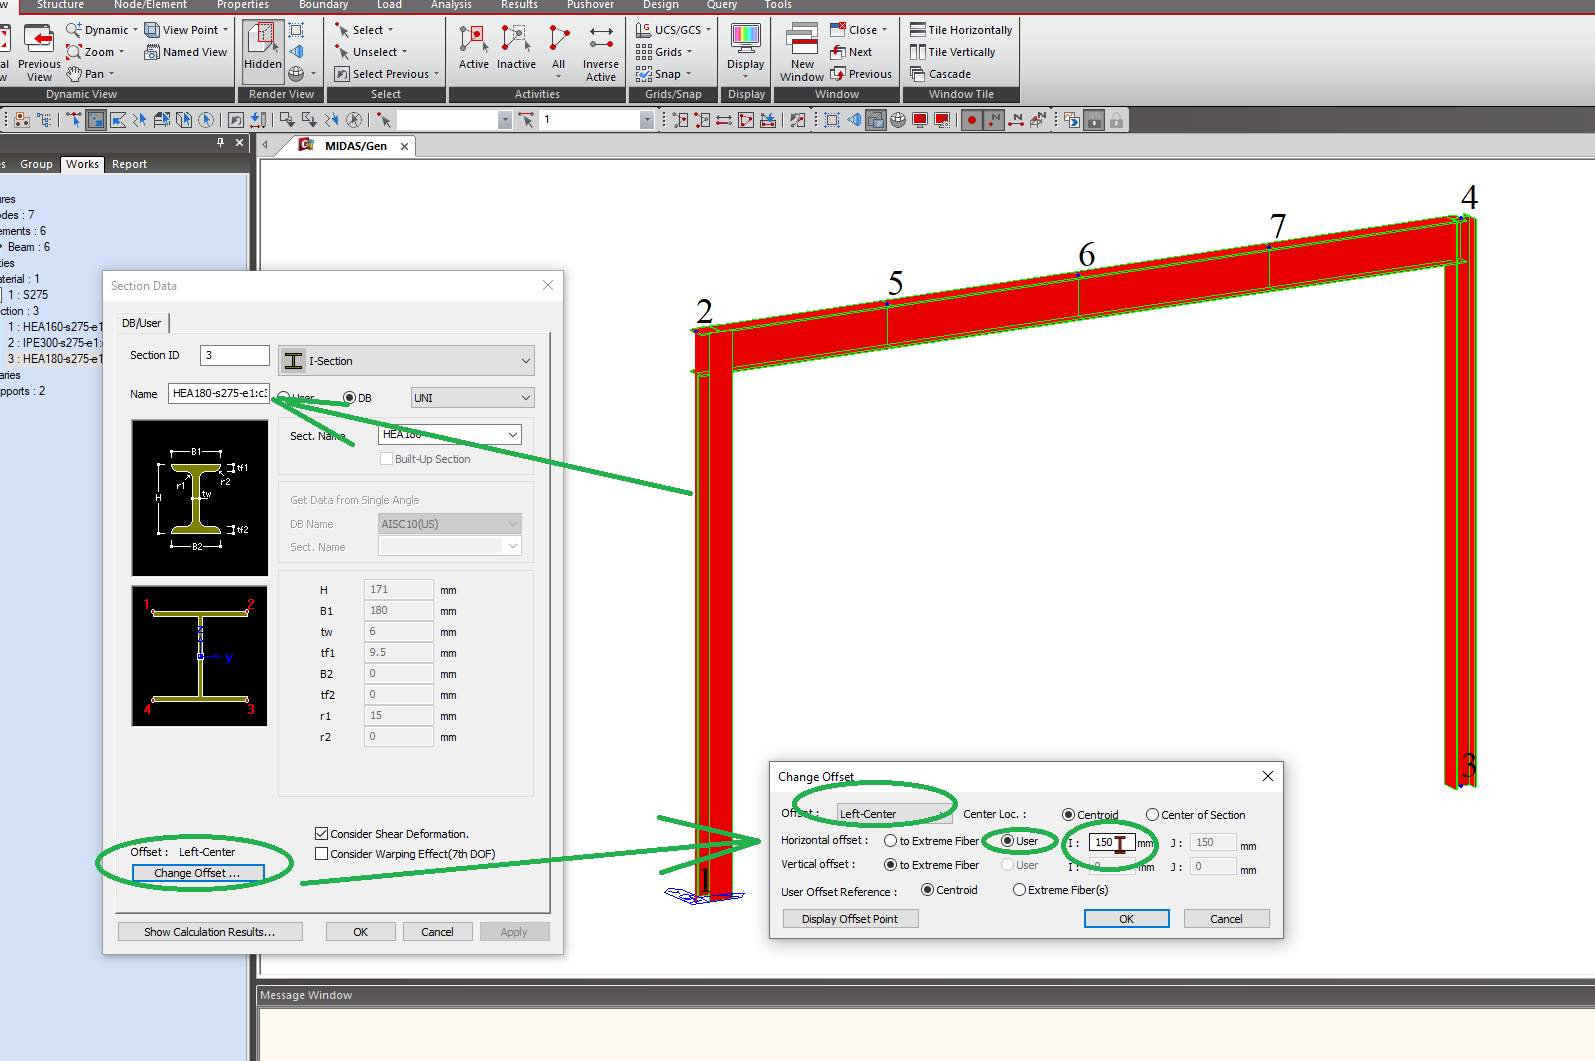Click OK in Section Data dialog

pos(361,932)
